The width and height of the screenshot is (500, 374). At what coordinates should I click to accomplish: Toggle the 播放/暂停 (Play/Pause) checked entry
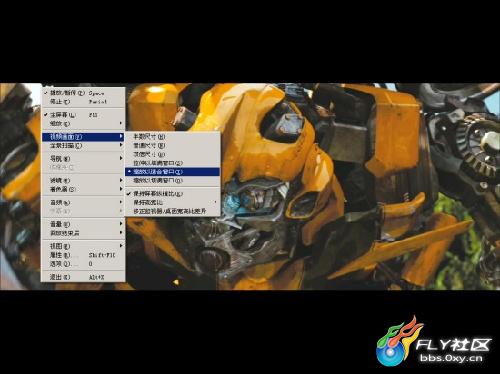point(83,93)
